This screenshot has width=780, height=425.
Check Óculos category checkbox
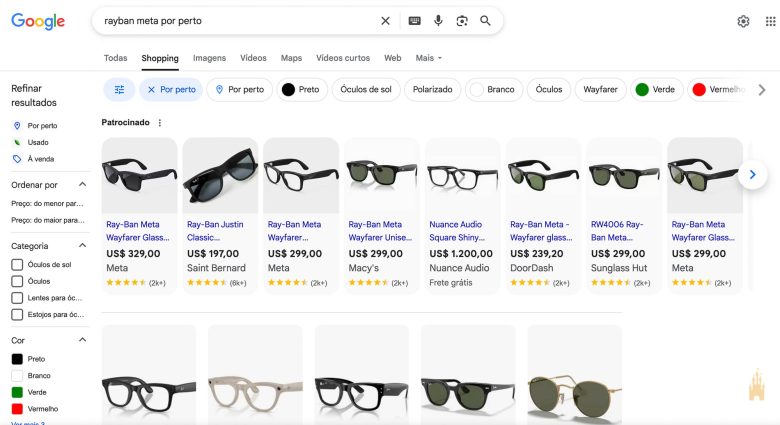(x=17, y=281)
